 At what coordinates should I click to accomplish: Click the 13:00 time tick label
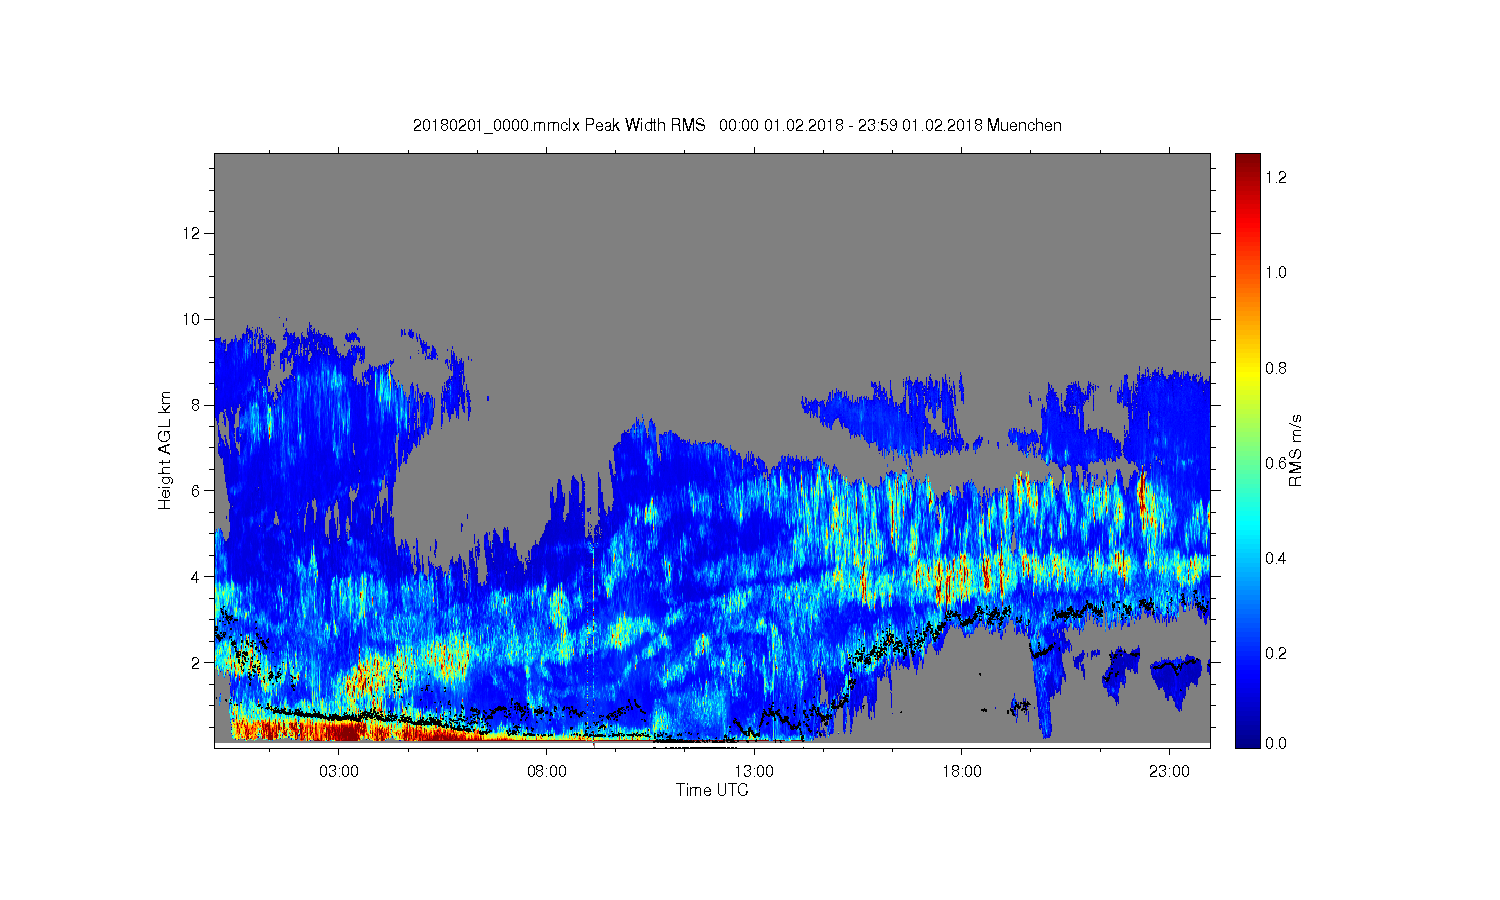pos(754,772)
